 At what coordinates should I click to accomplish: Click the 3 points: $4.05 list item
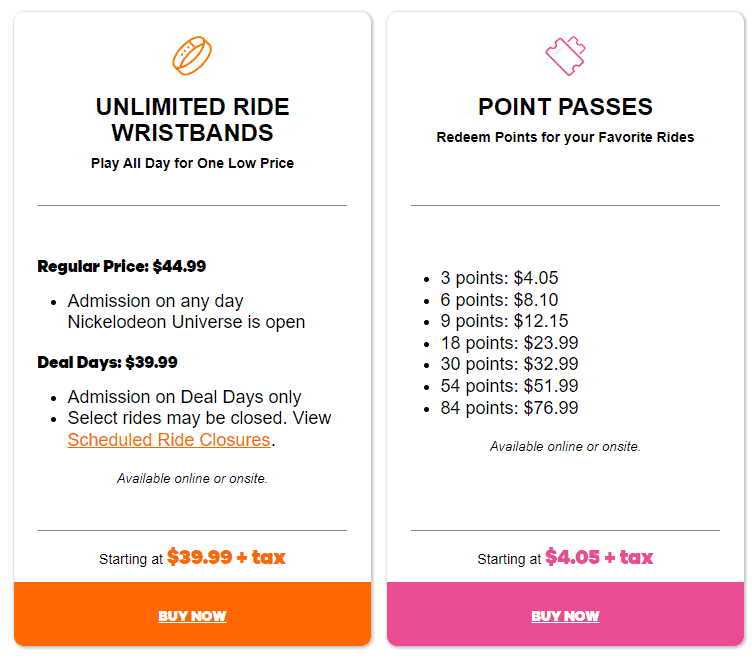point(499,278)
